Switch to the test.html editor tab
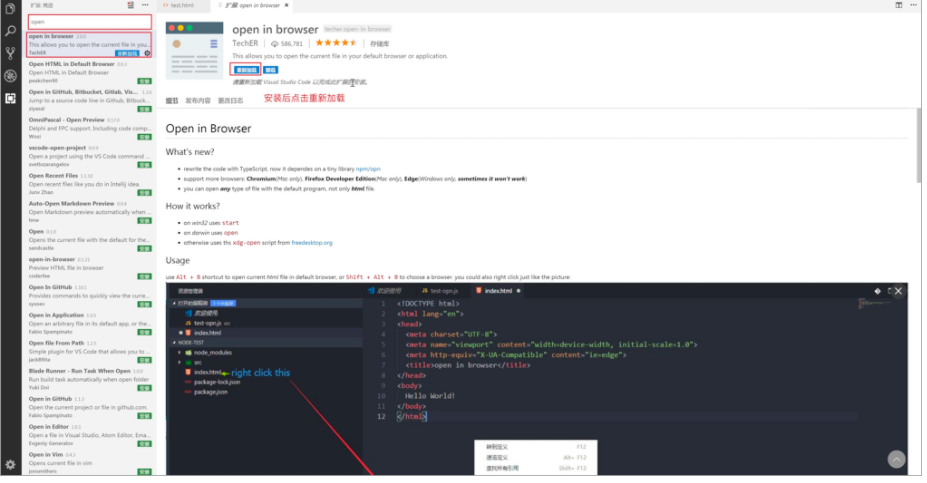927x483 pixels. pyautogui.click(x=182, y=5)
